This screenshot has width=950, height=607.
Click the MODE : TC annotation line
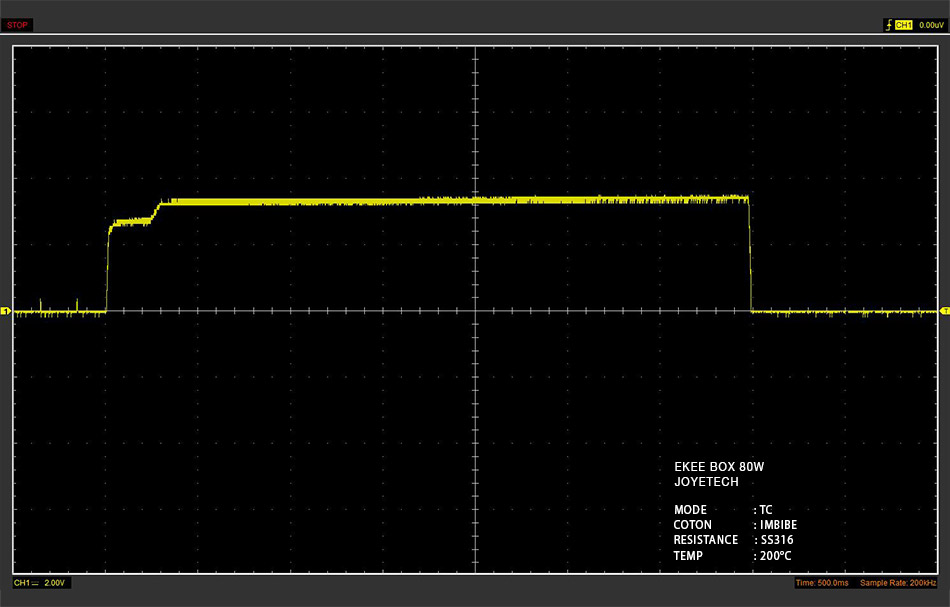point(723,509)
